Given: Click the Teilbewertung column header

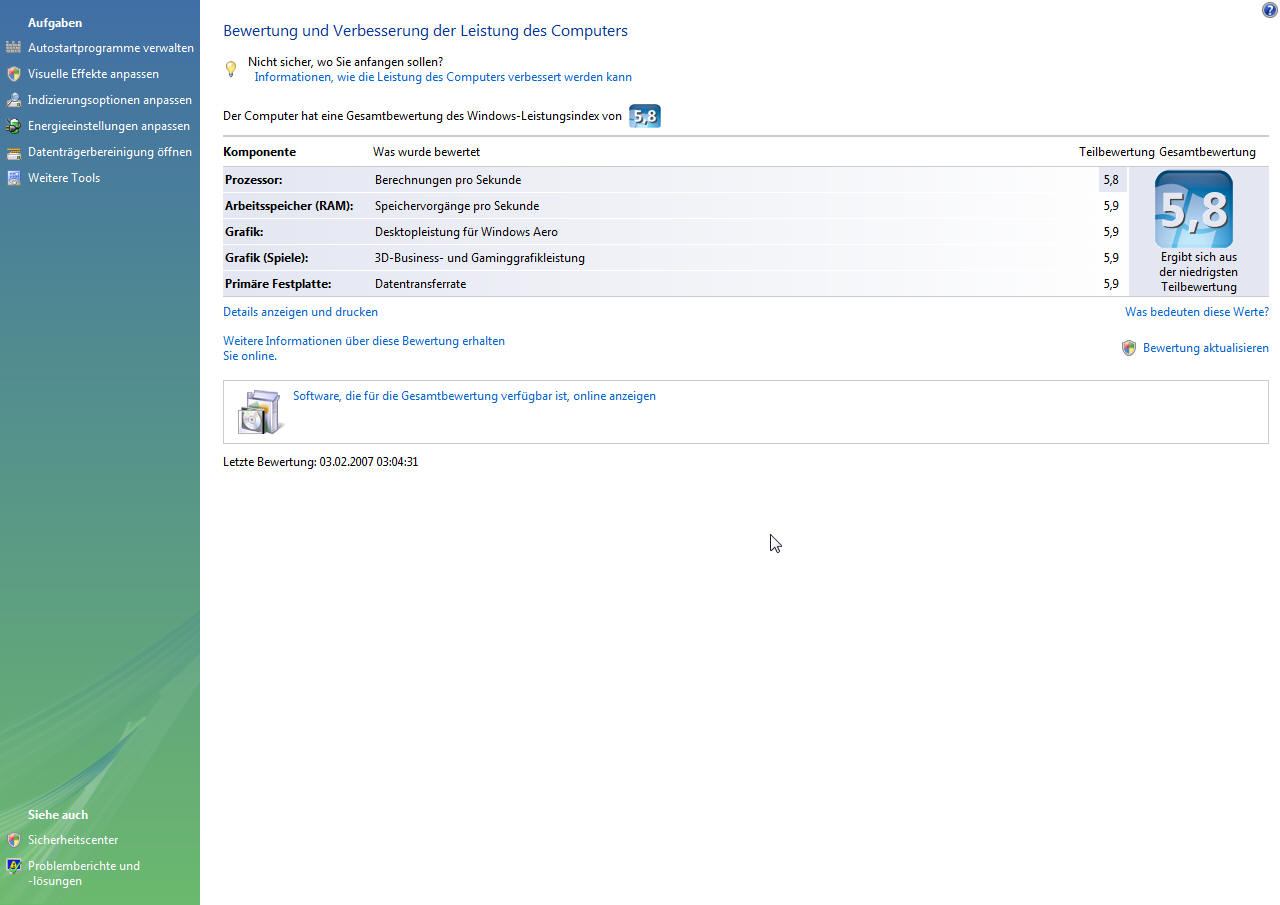Looking at the screenshot, I should coord(1117,152).
